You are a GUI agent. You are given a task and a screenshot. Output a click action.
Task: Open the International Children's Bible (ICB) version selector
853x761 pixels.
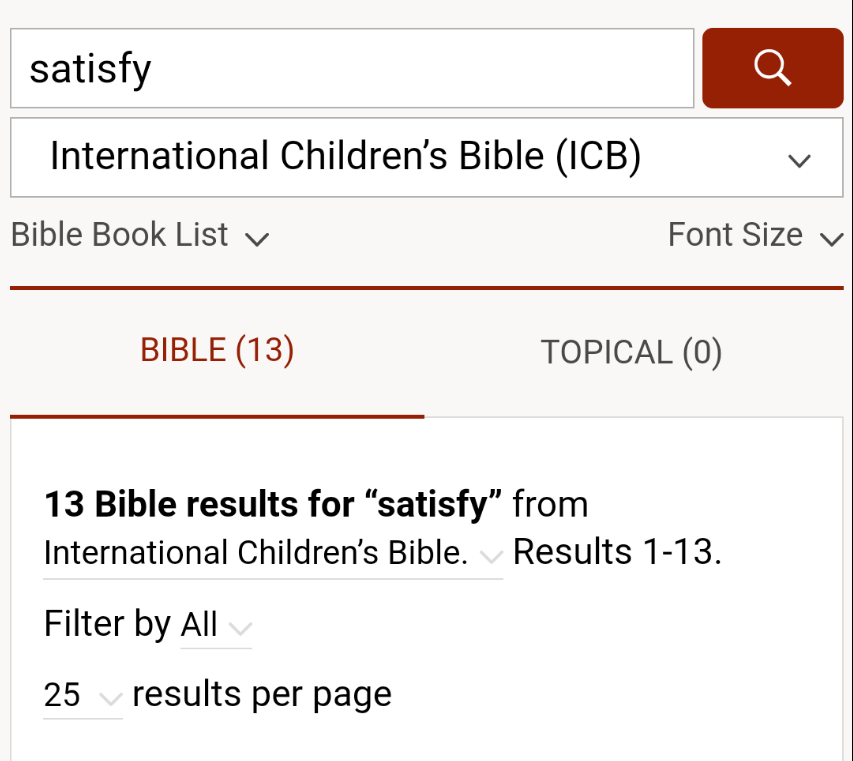click(x=426, y=158)
